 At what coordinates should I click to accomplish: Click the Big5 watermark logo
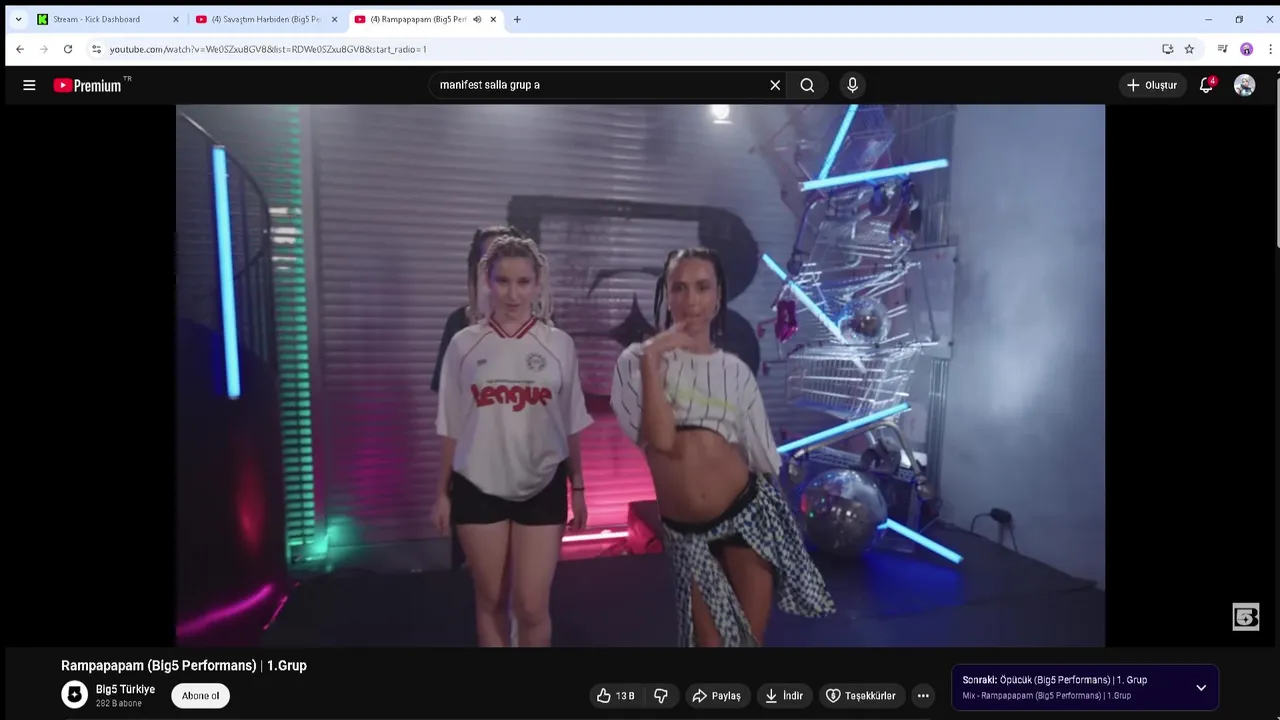[1246, 617]
